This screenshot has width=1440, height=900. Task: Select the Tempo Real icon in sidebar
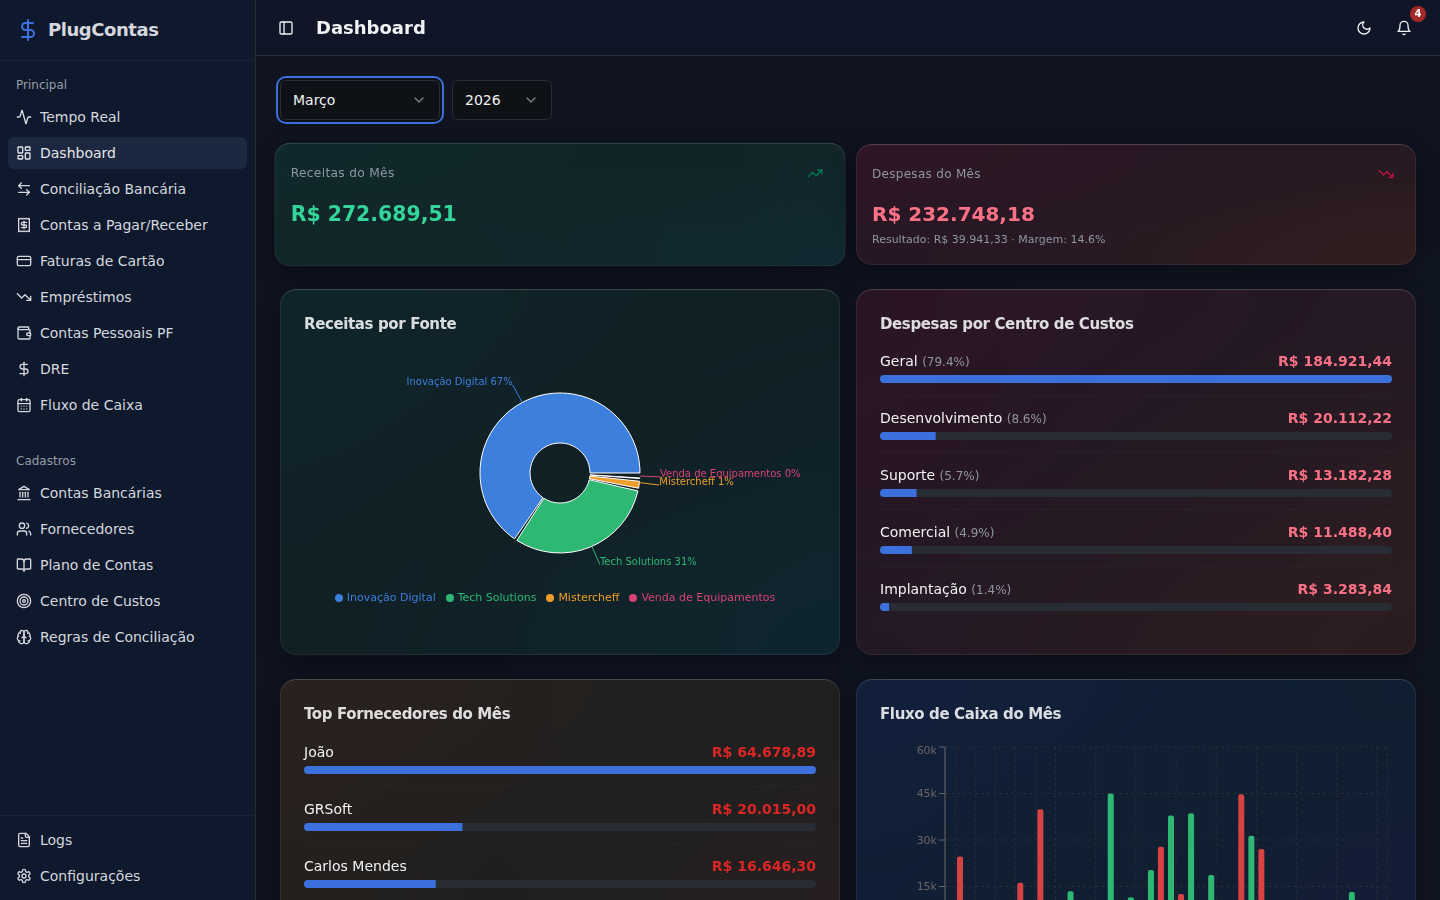click(24, 117)
